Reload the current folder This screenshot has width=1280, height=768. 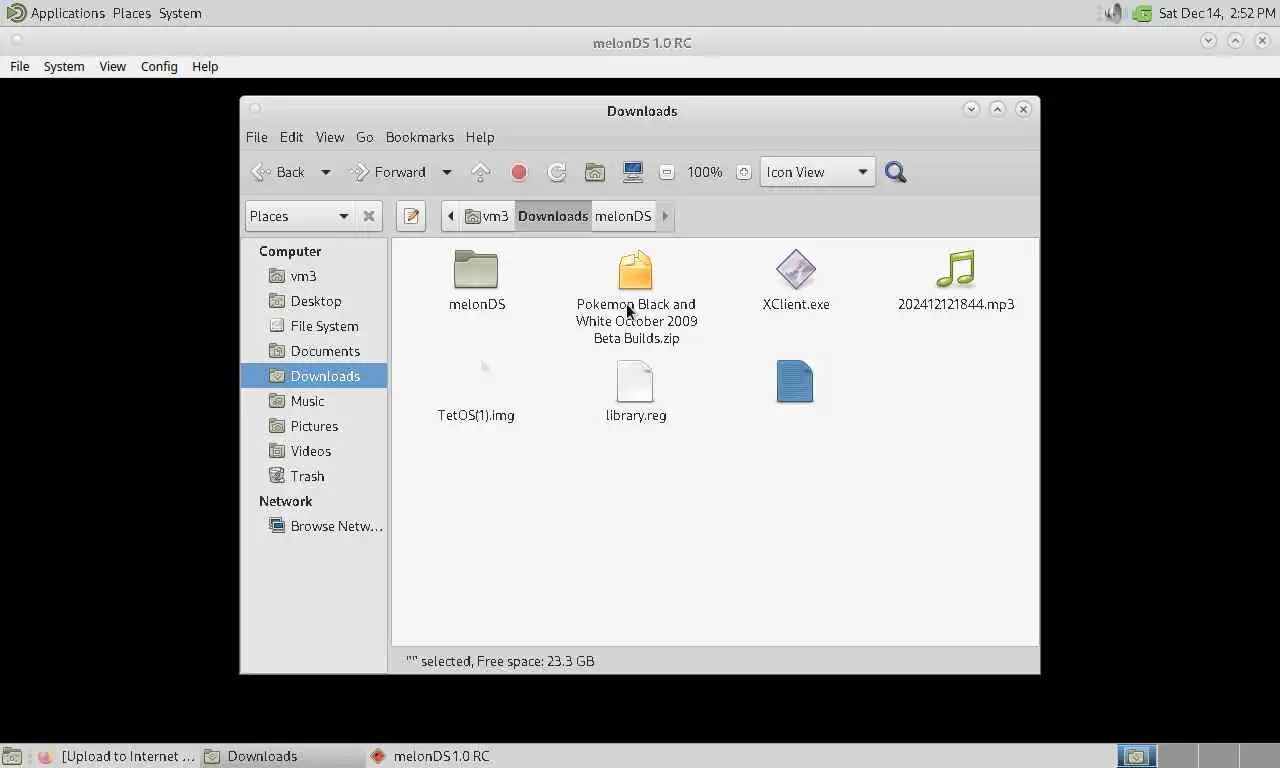(x=557, y=172)
